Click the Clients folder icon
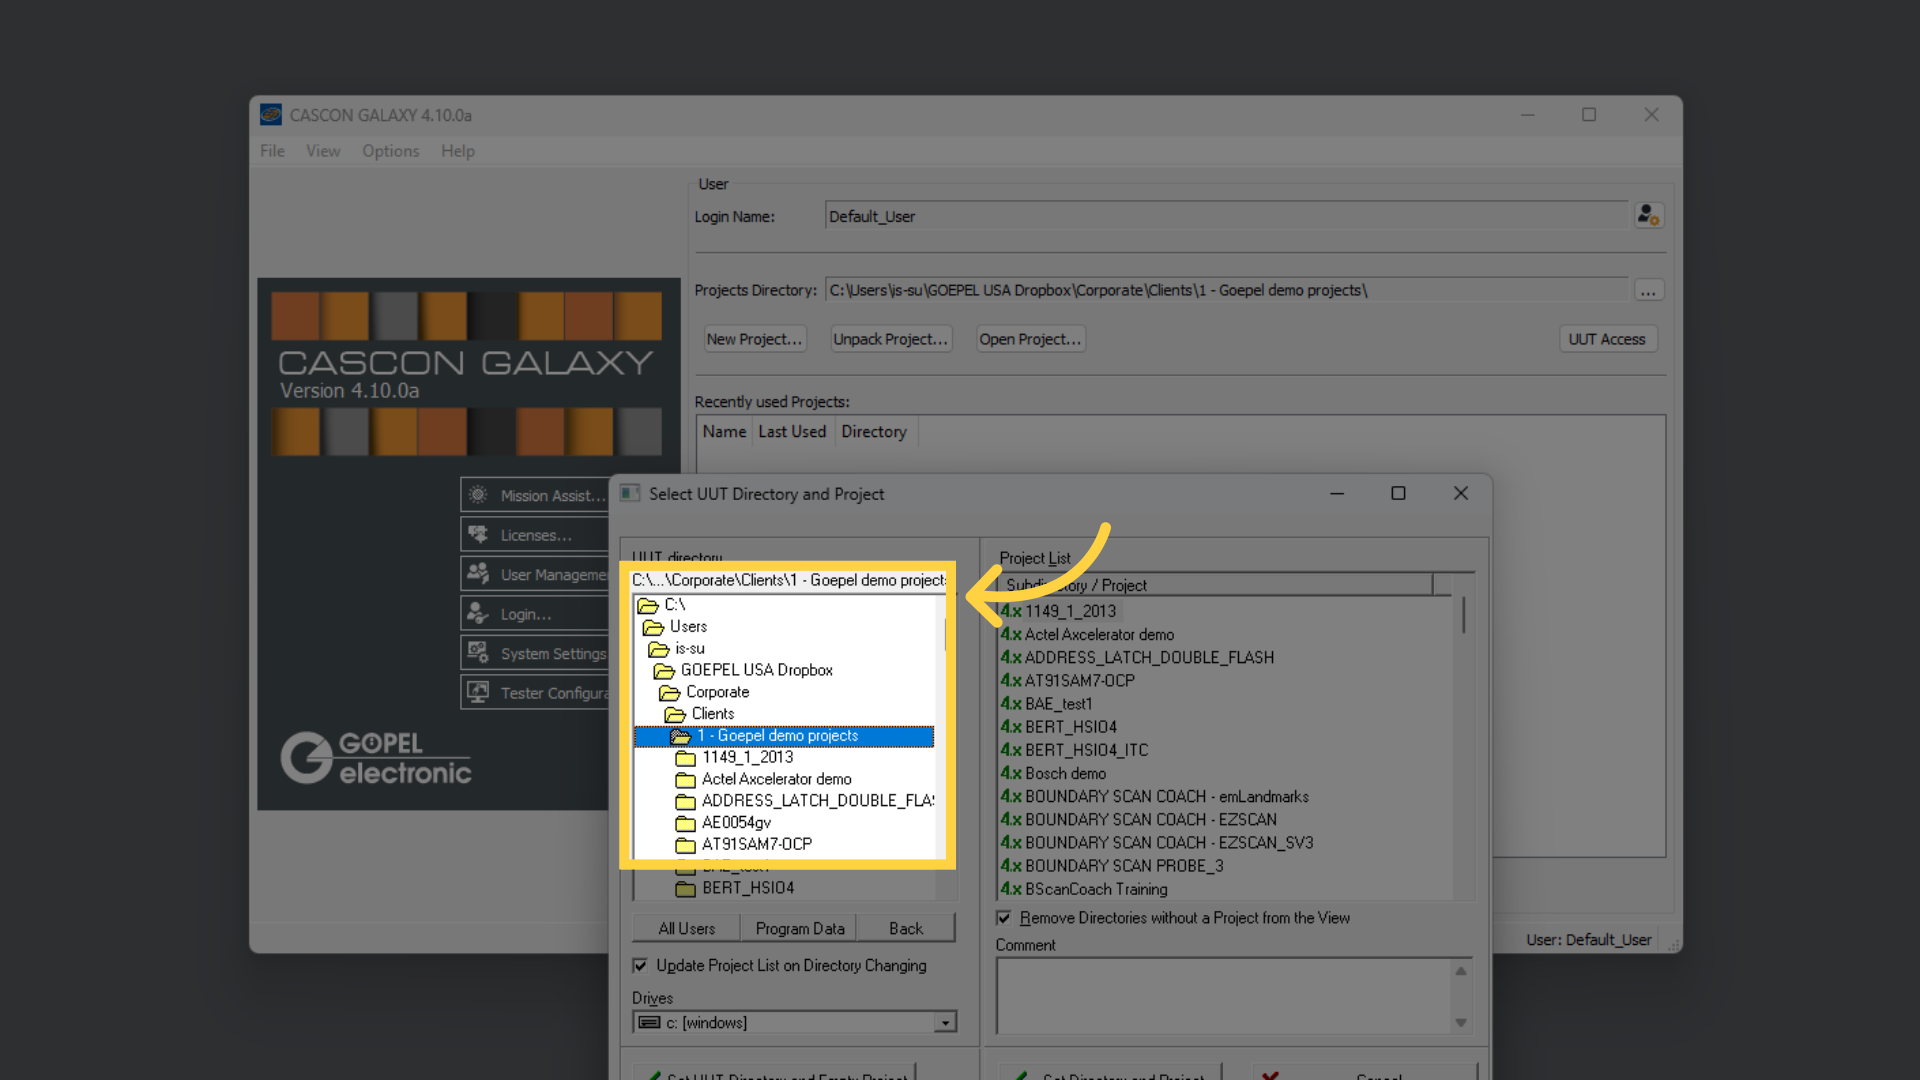Image resolution: width=1920 pixels, height=1080 pixels. click(x=675, y=714)
